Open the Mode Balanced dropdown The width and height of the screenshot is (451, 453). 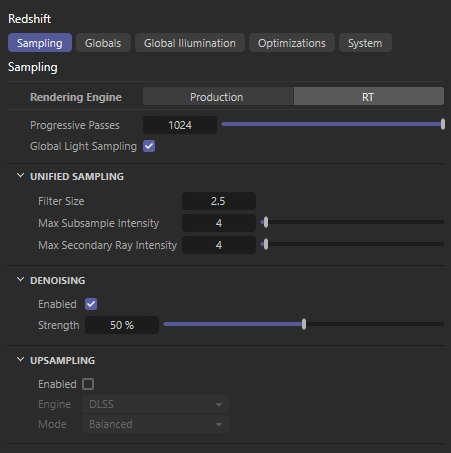pos(155,424)
